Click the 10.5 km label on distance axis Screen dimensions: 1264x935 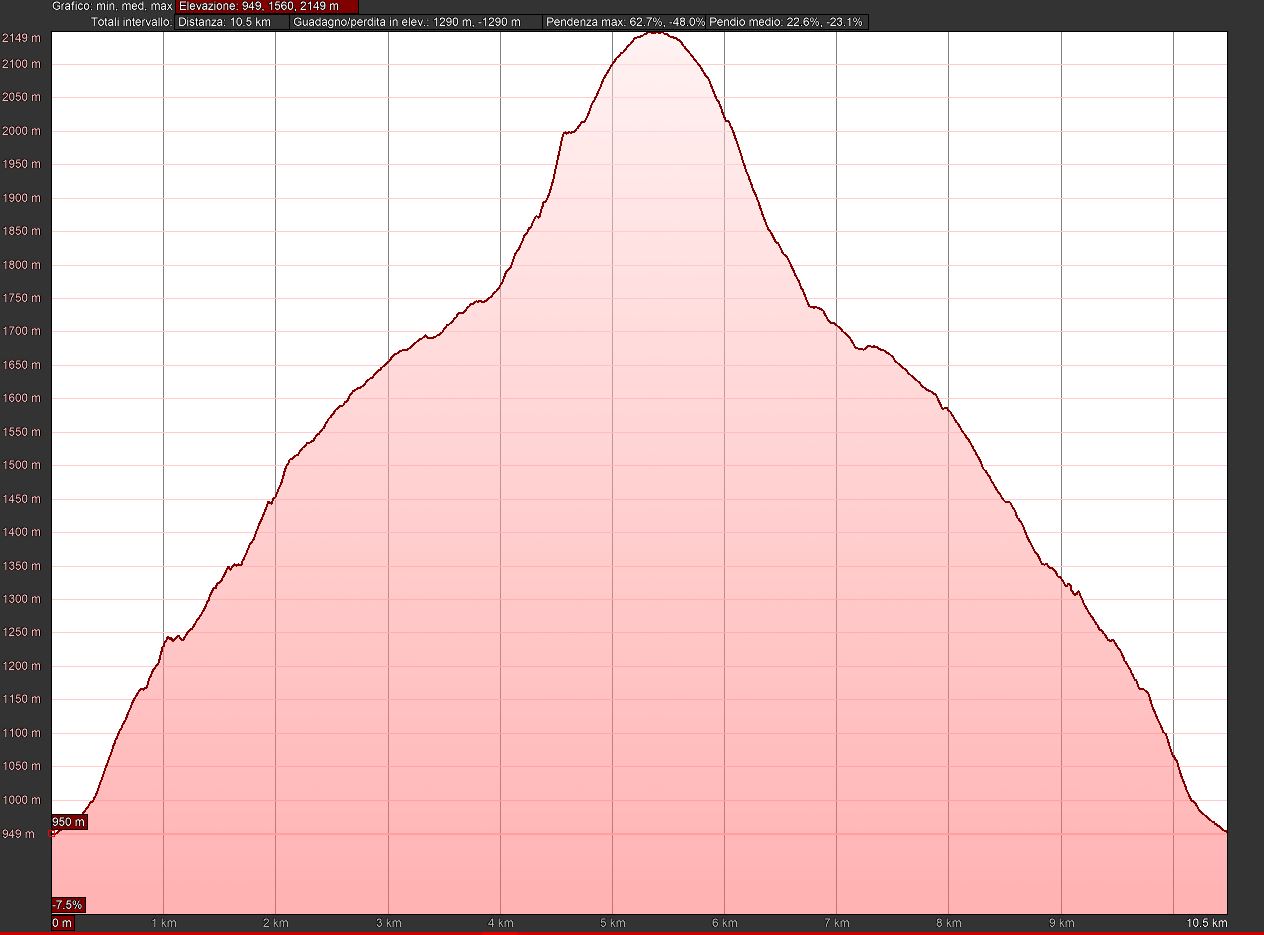1207,923
